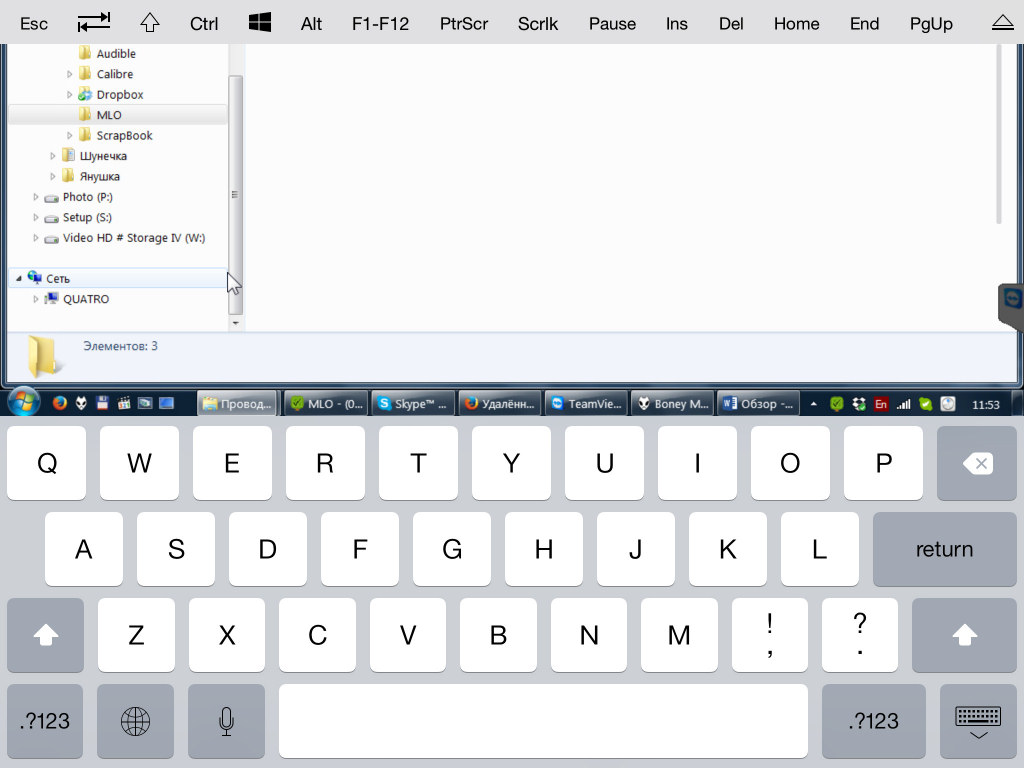1024x768 pixels.
Task: Click the Windows Start orb
Action: pos(23,403)
